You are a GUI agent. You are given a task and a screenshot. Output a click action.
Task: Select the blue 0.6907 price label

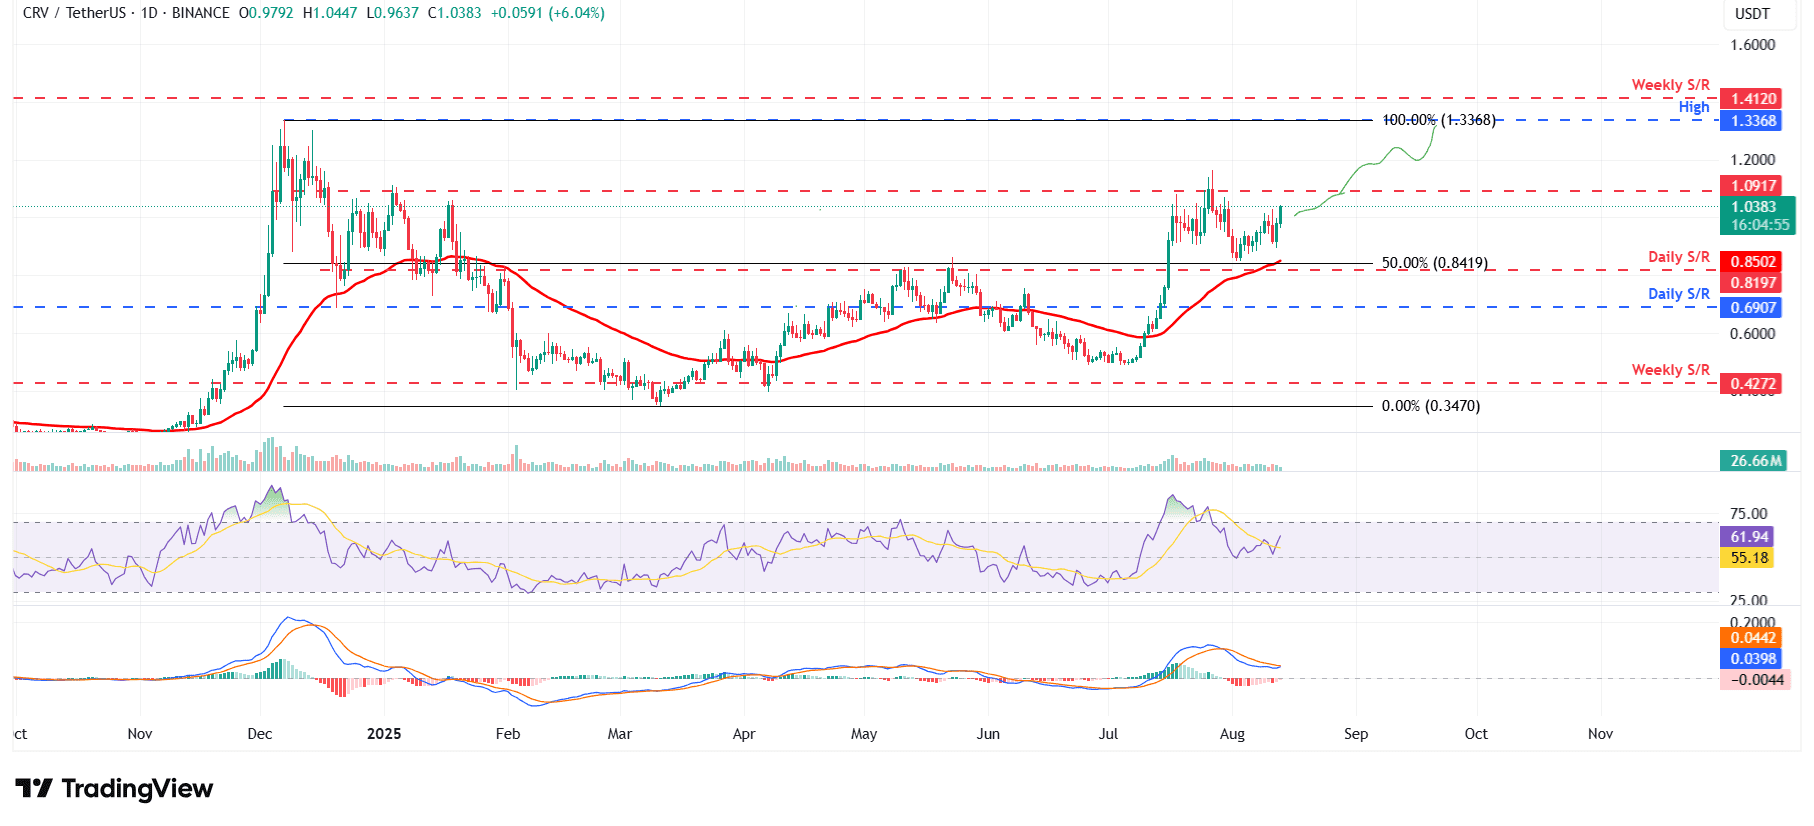click(1754, 308)
